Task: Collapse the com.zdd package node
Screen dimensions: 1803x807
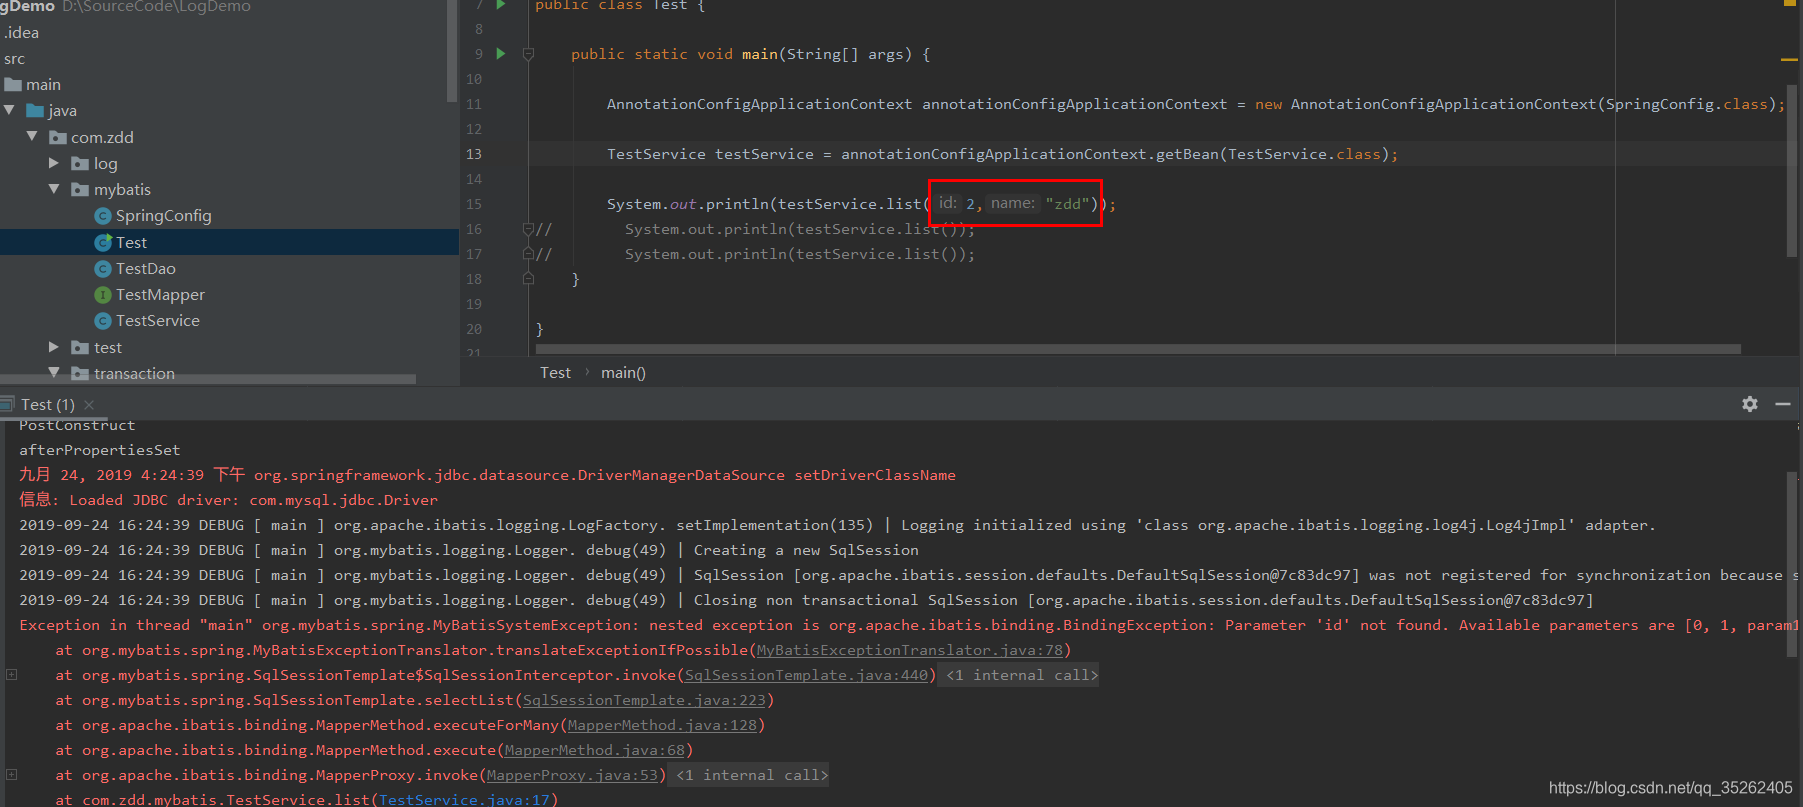Action: (x=32, y=136)
